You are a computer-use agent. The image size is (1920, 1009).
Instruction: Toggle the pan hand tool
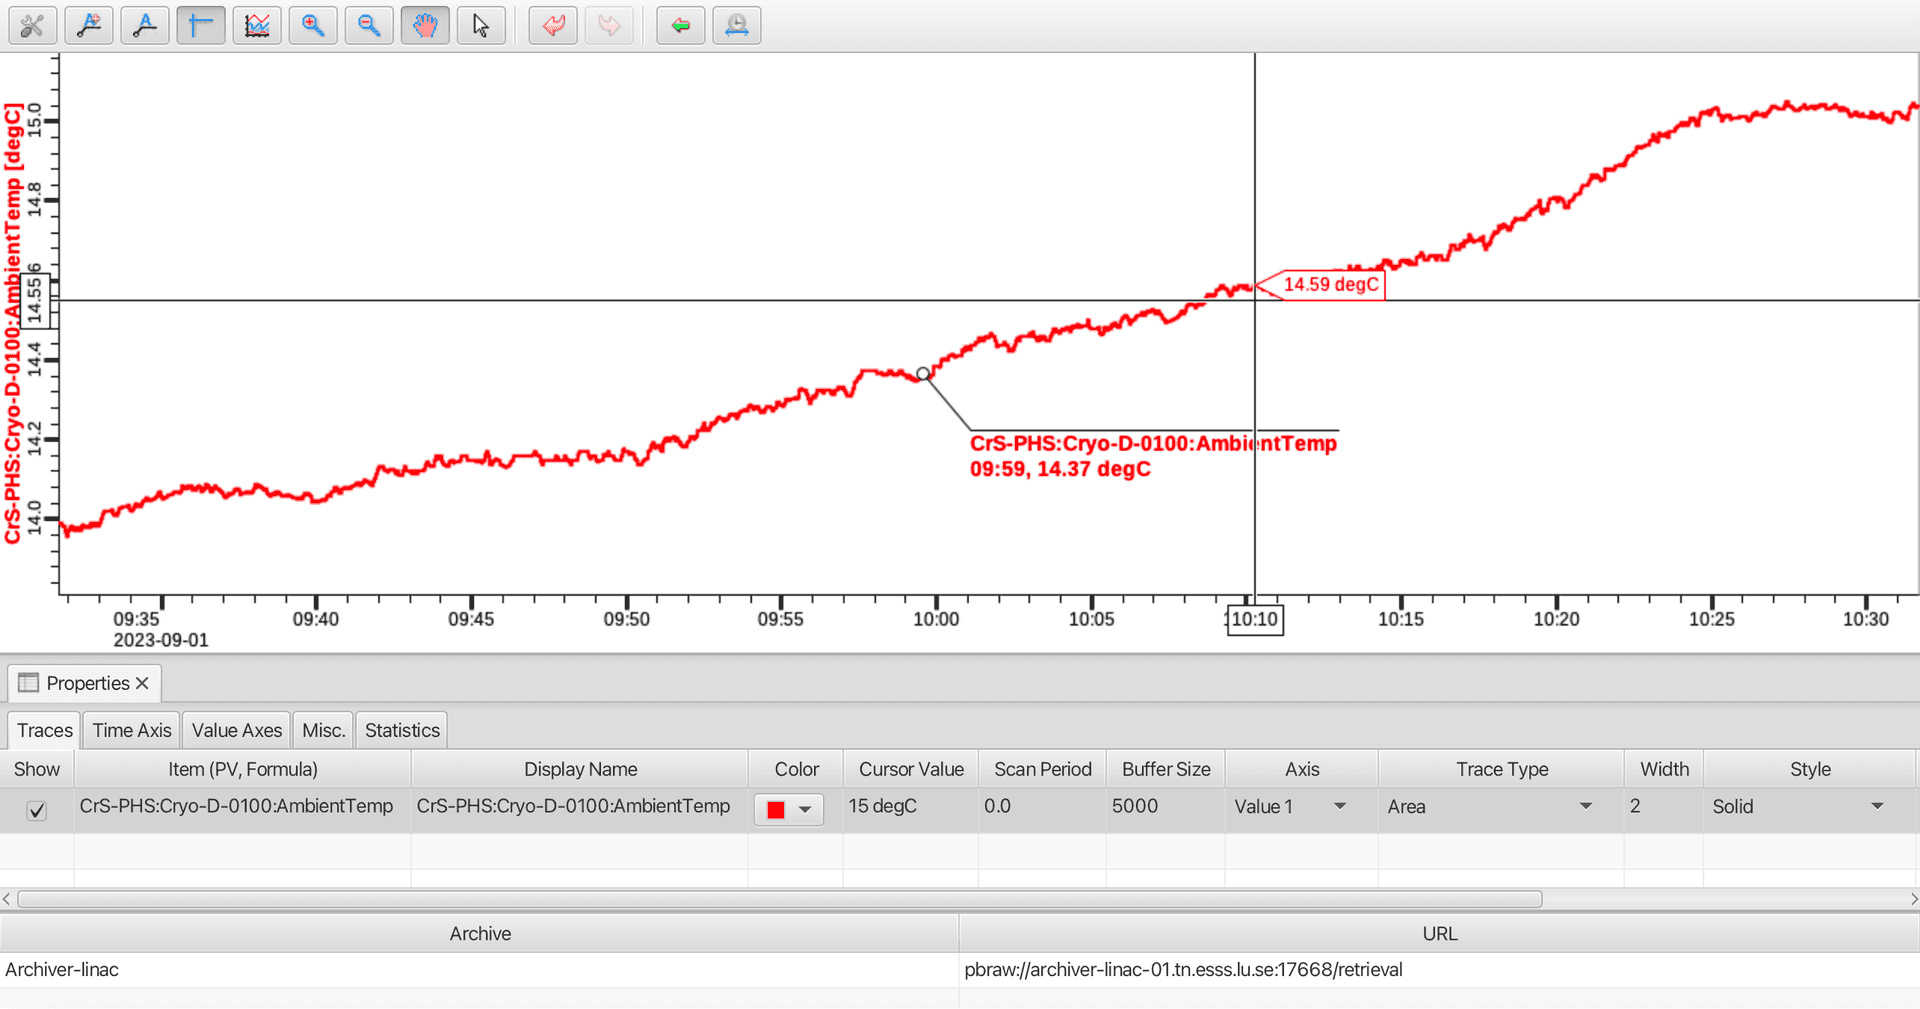click(425, 25)
